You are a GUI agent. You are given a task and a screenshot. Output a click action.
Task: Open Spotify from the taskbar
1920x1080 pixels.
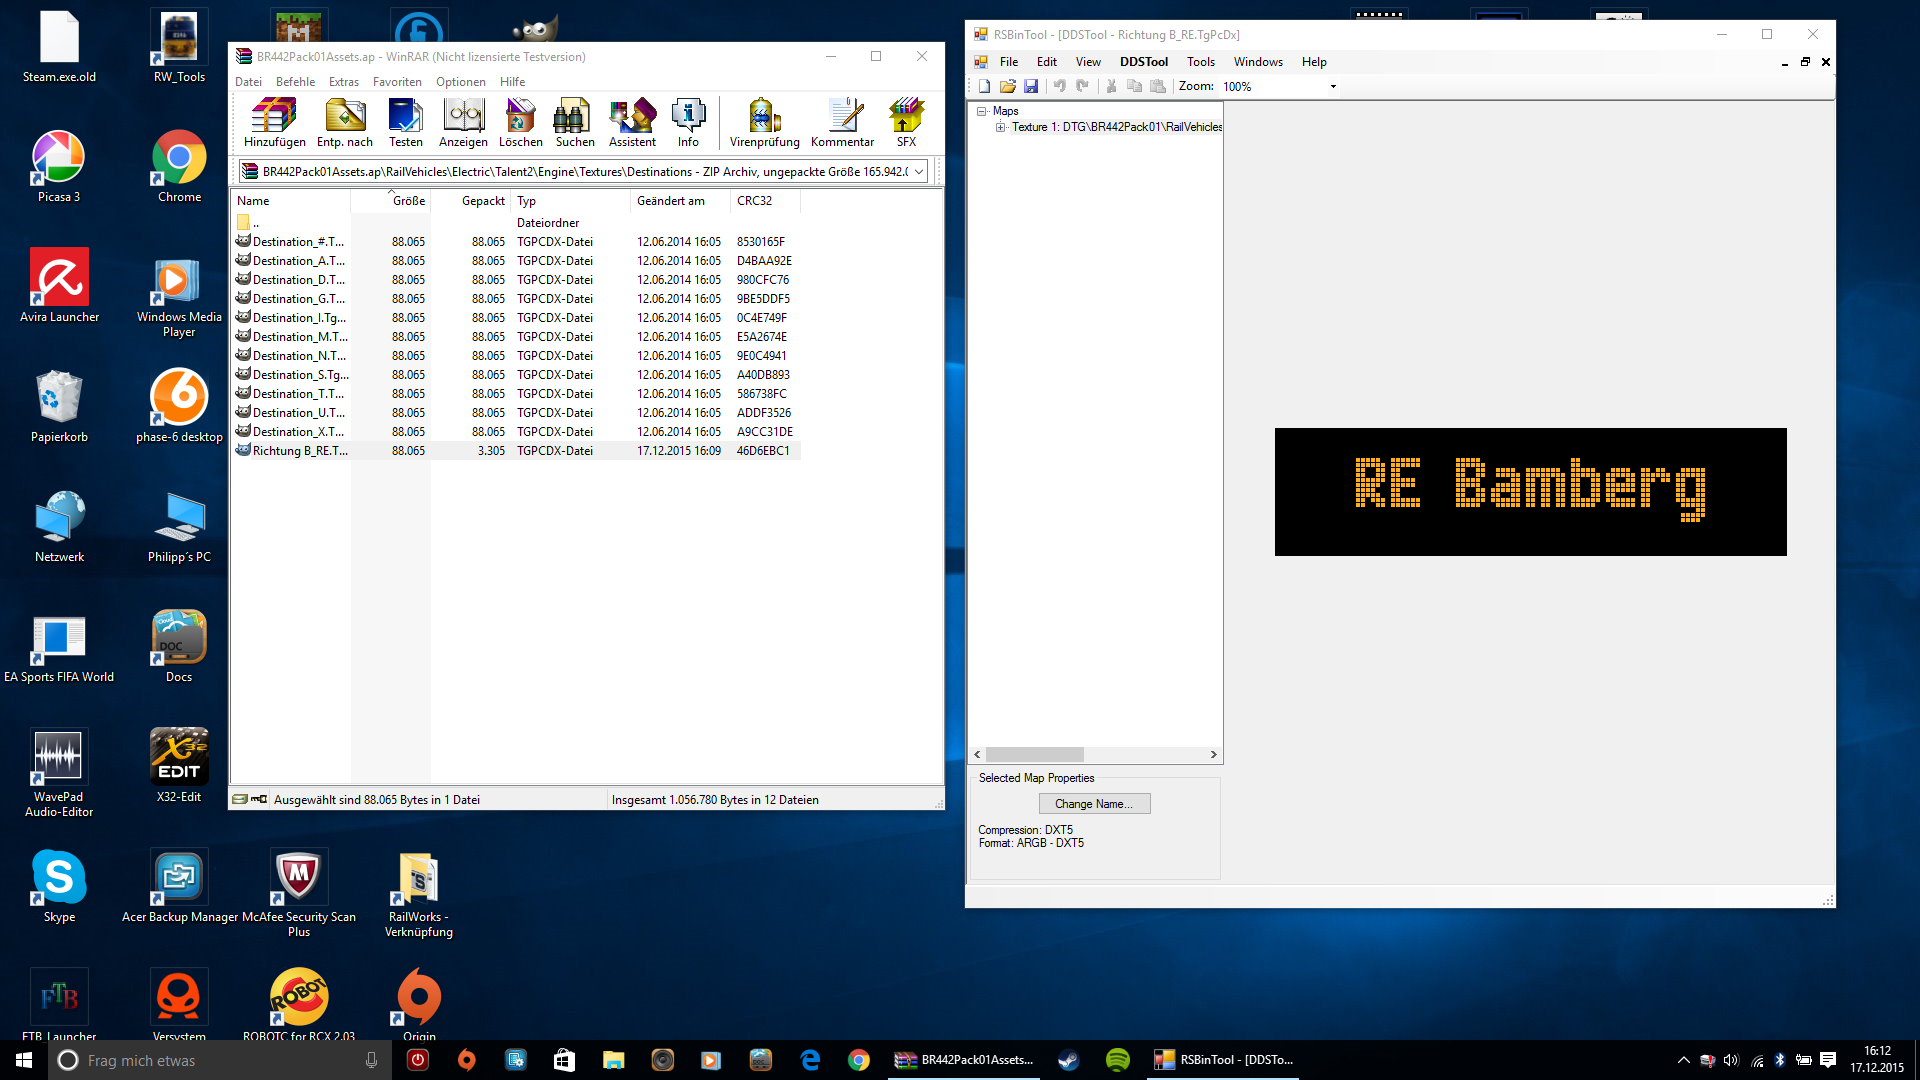[x=1117, y=1060]
